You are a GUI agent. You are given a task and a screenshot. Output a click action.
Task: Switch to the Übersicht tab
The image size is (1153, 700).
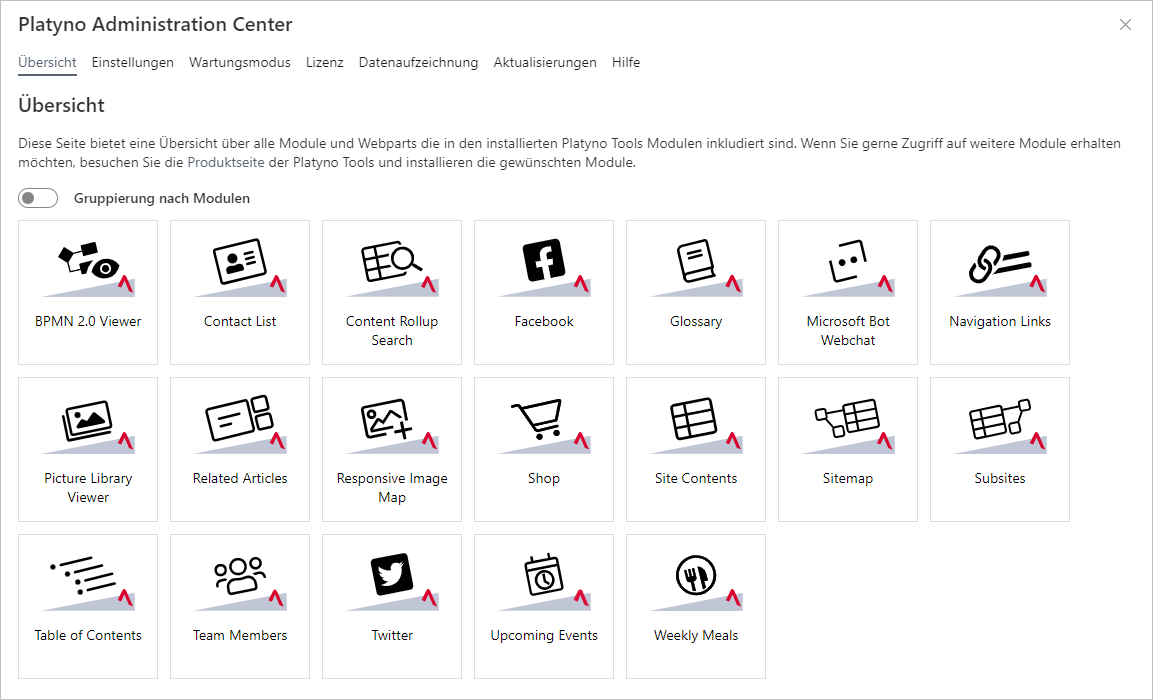47,62
